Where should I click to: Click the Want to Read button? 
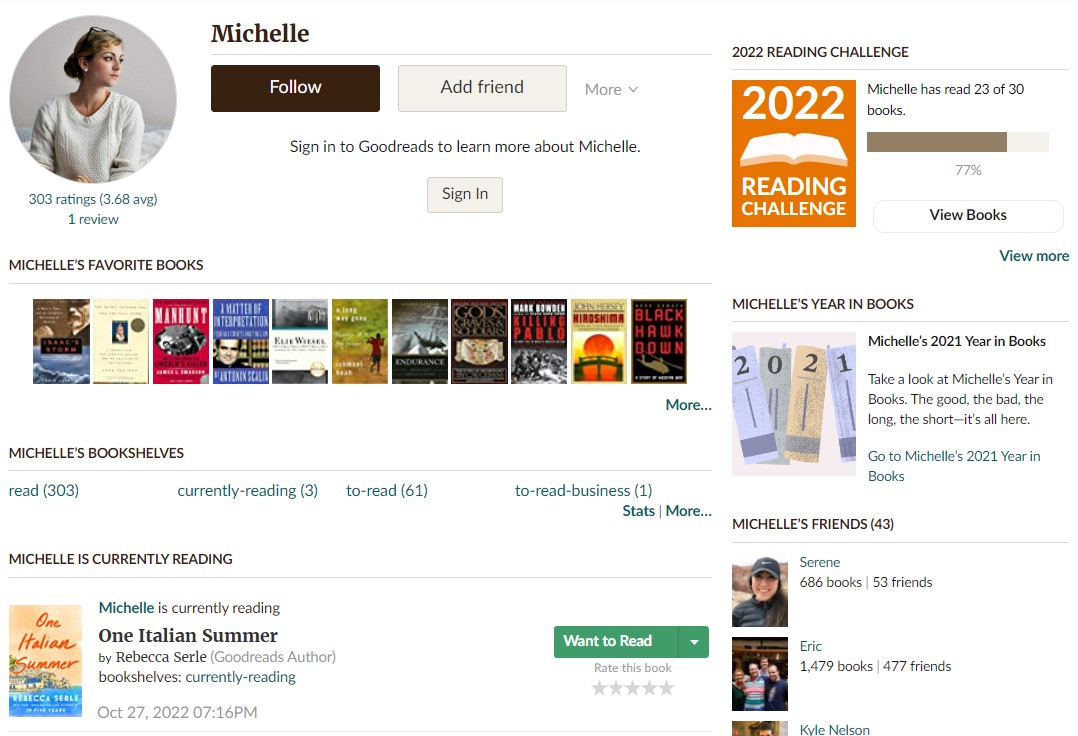pyautogui.click(x=616, y=641)
